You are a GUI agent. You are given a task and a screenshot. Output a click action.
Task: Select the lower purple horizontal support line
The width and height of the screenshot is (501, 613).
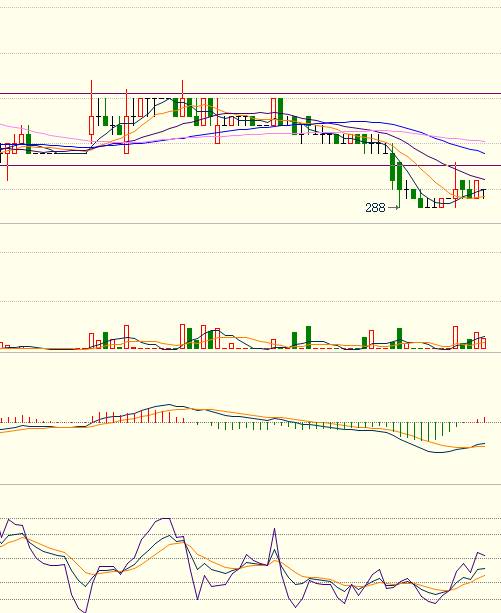coord(250,165)
